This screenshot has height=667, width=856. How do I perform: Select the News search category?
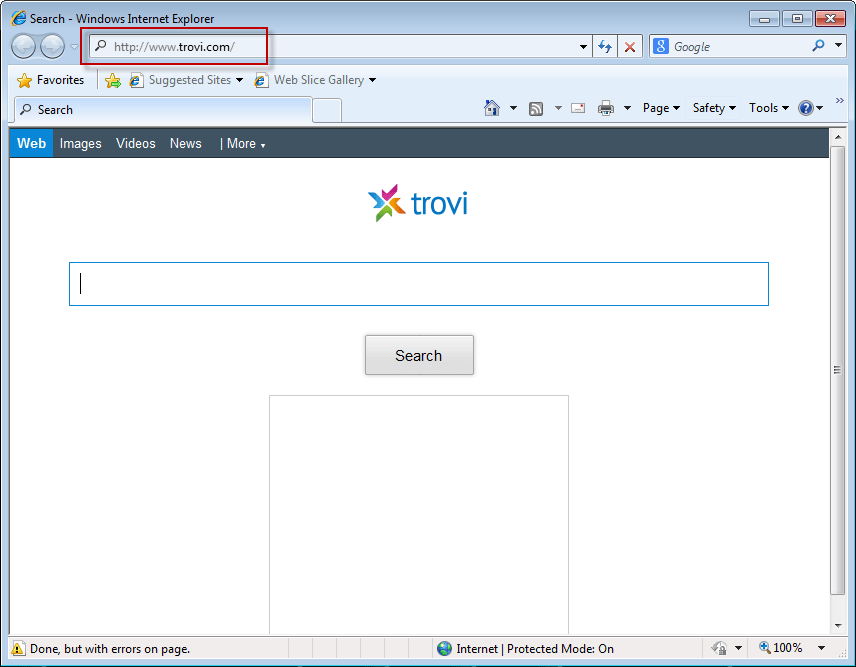(186, 144)
